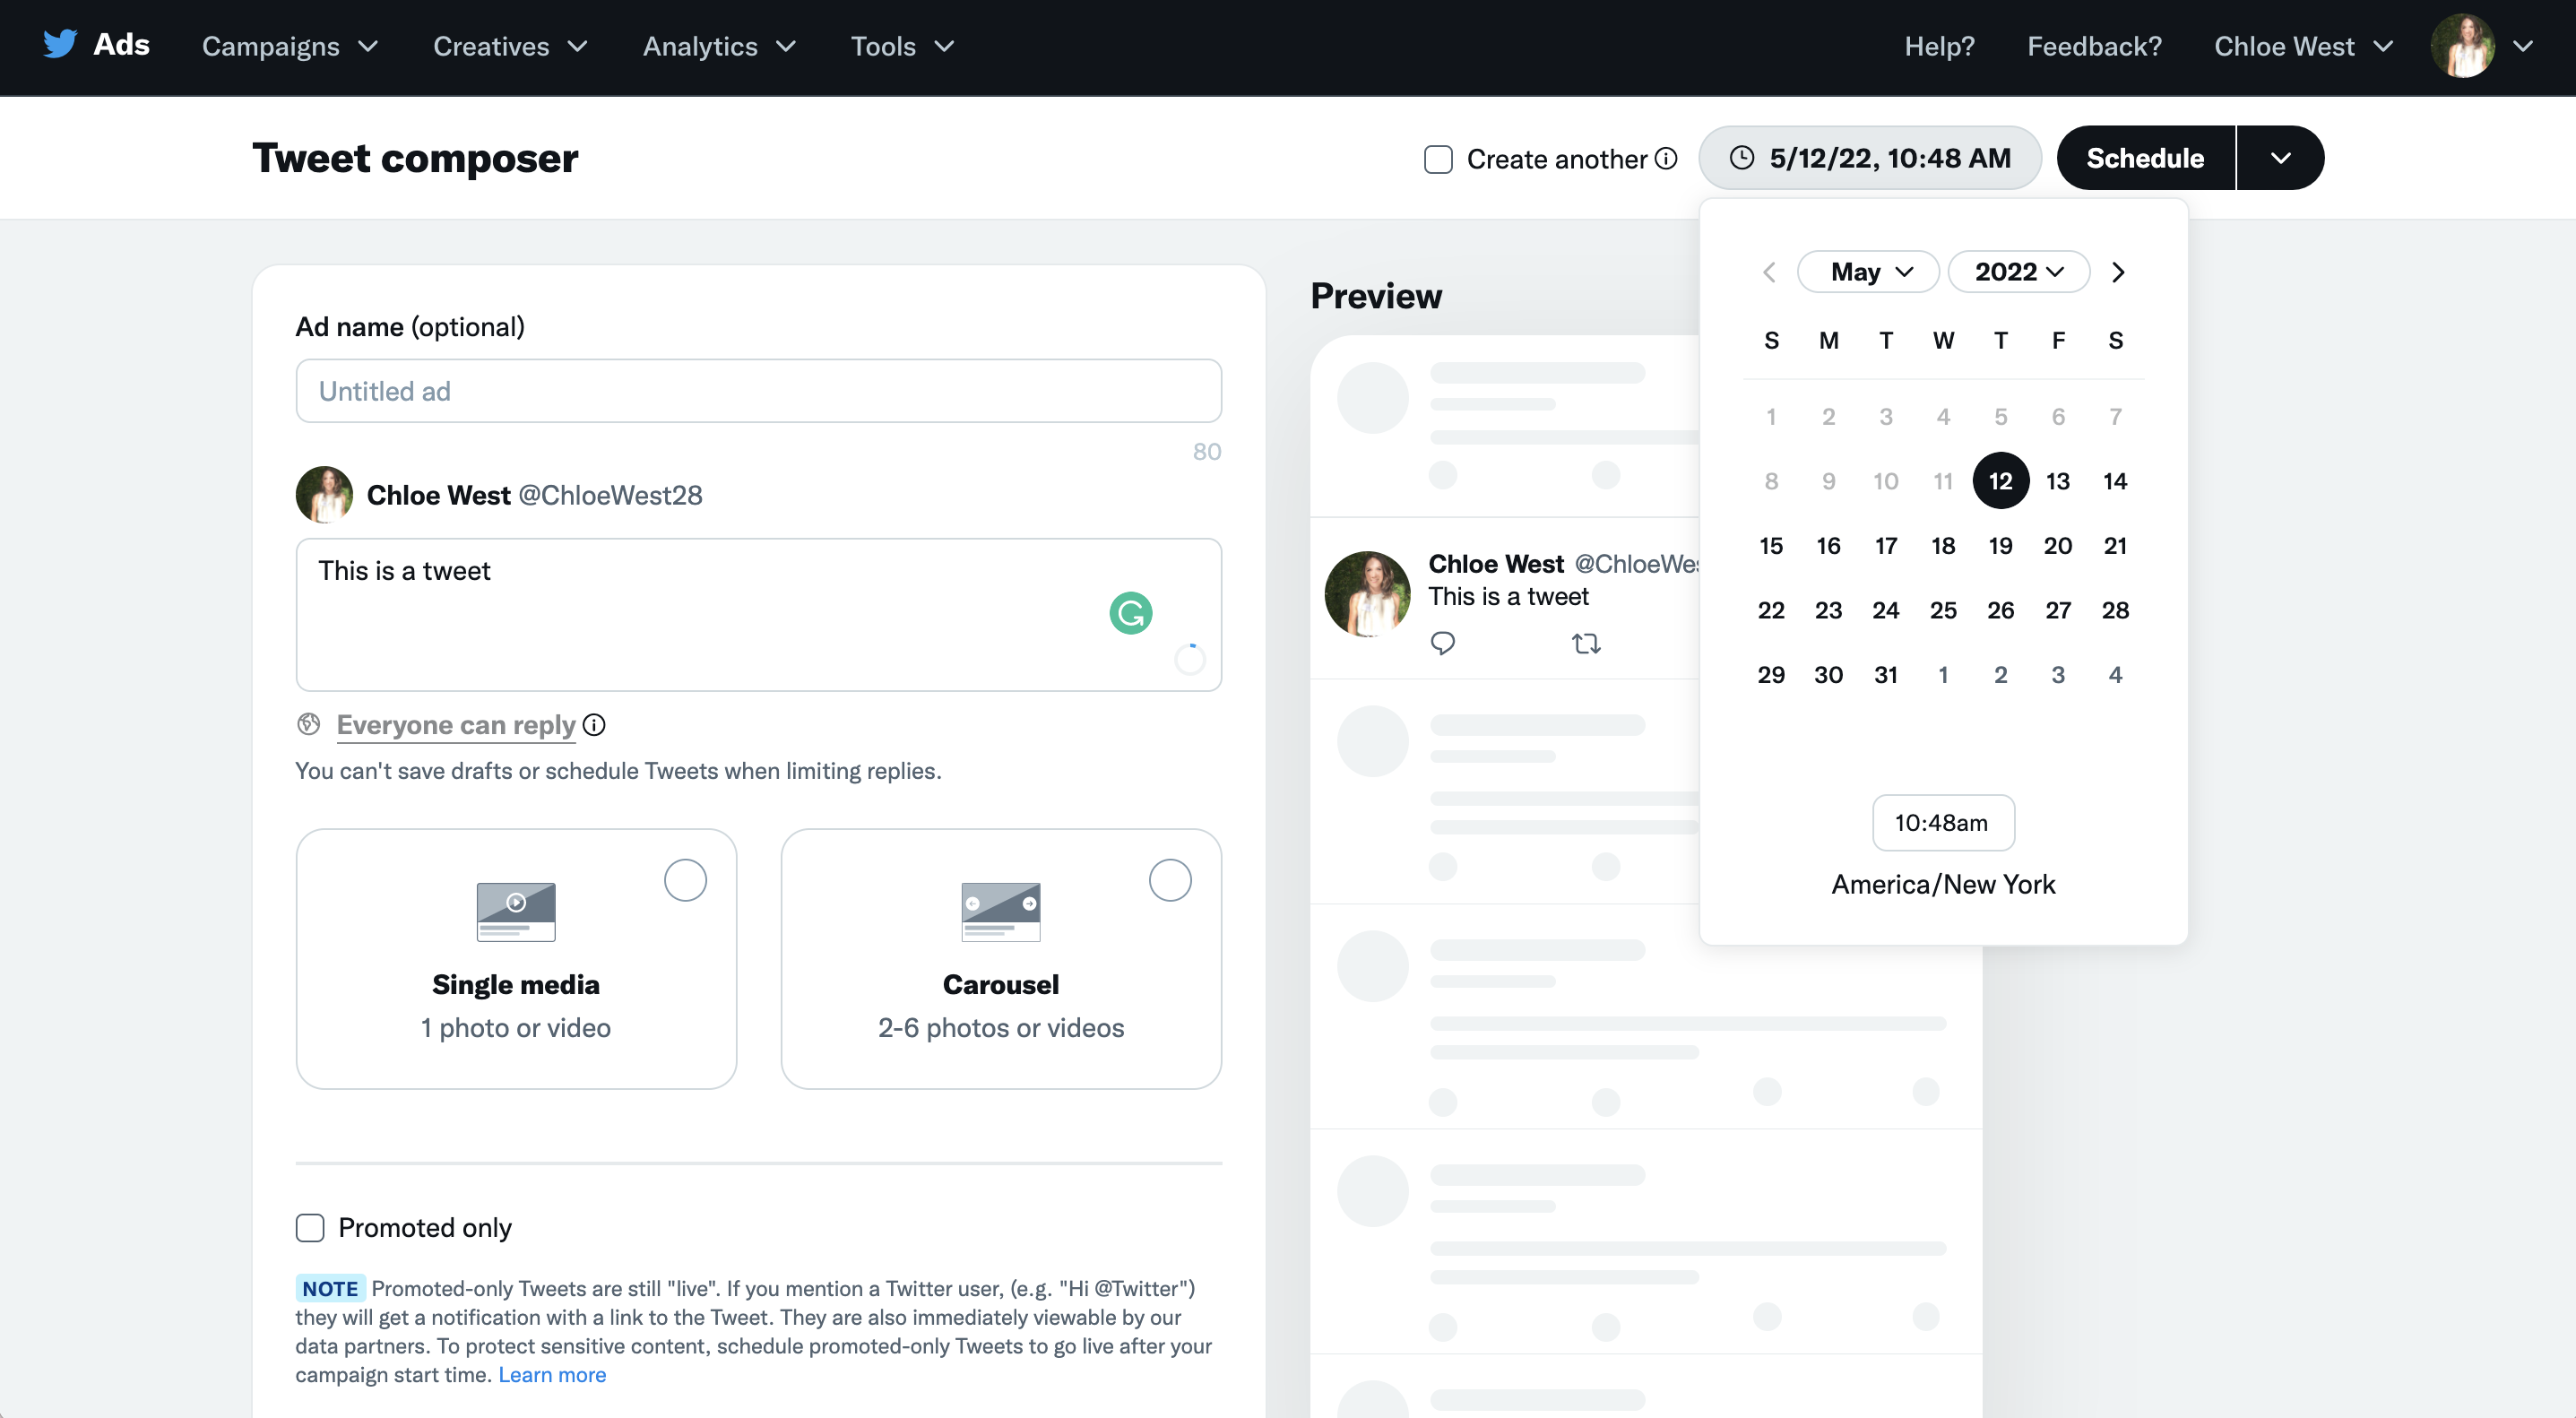Open the Campaigns menu

coord(289,46)
